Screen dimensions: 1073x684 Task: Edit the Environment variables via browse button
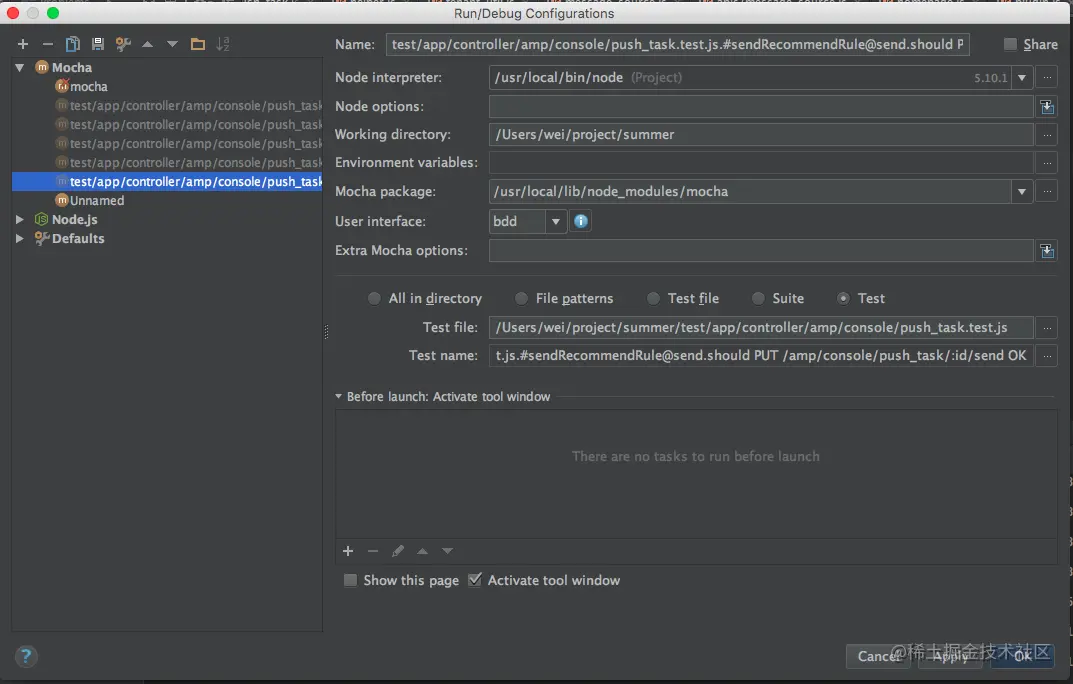(1047, 163)
